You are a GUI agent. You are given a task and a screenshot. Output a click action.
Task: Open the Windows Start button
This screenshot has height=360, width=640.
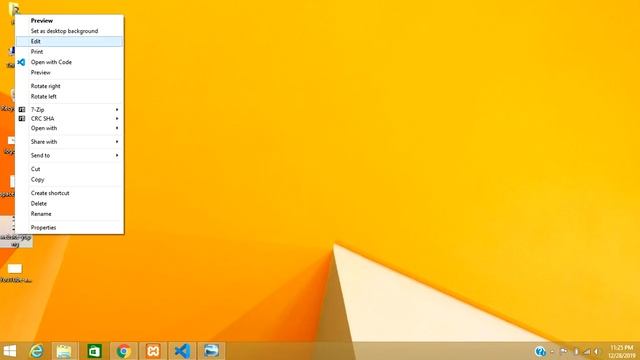point(10,351)
